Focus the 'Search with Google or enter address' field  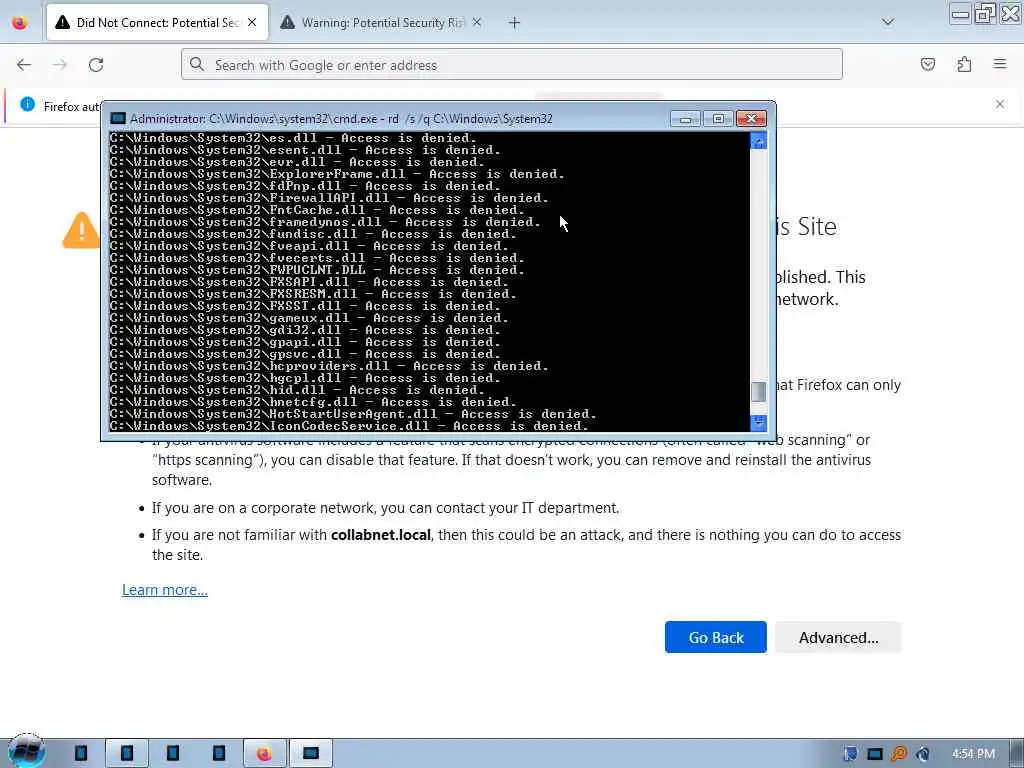pos(512,65)
